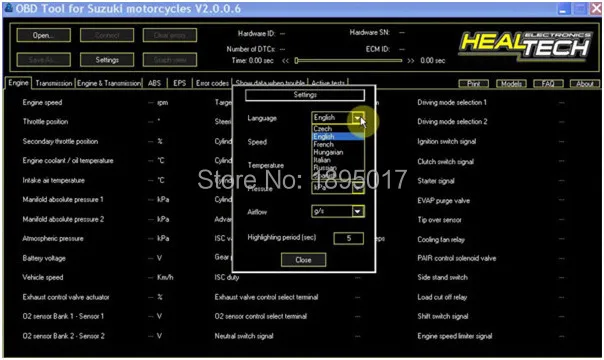Click the Highlighting period input field
Viewport: 604px width, 360px height.
349,238
